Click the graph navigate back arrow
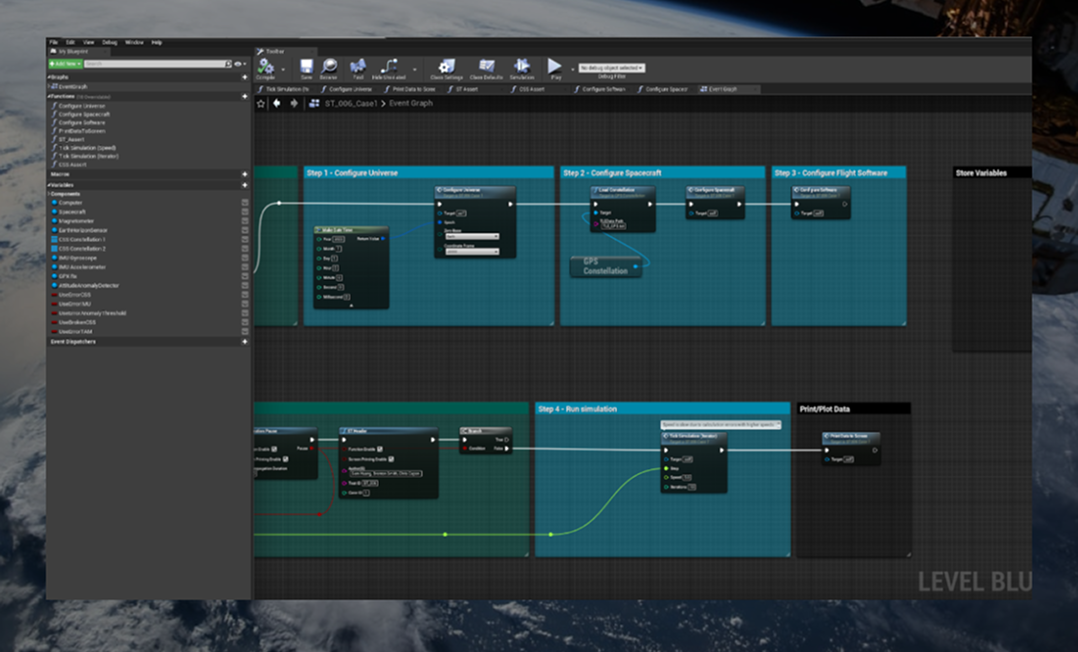 coord(277,103)
